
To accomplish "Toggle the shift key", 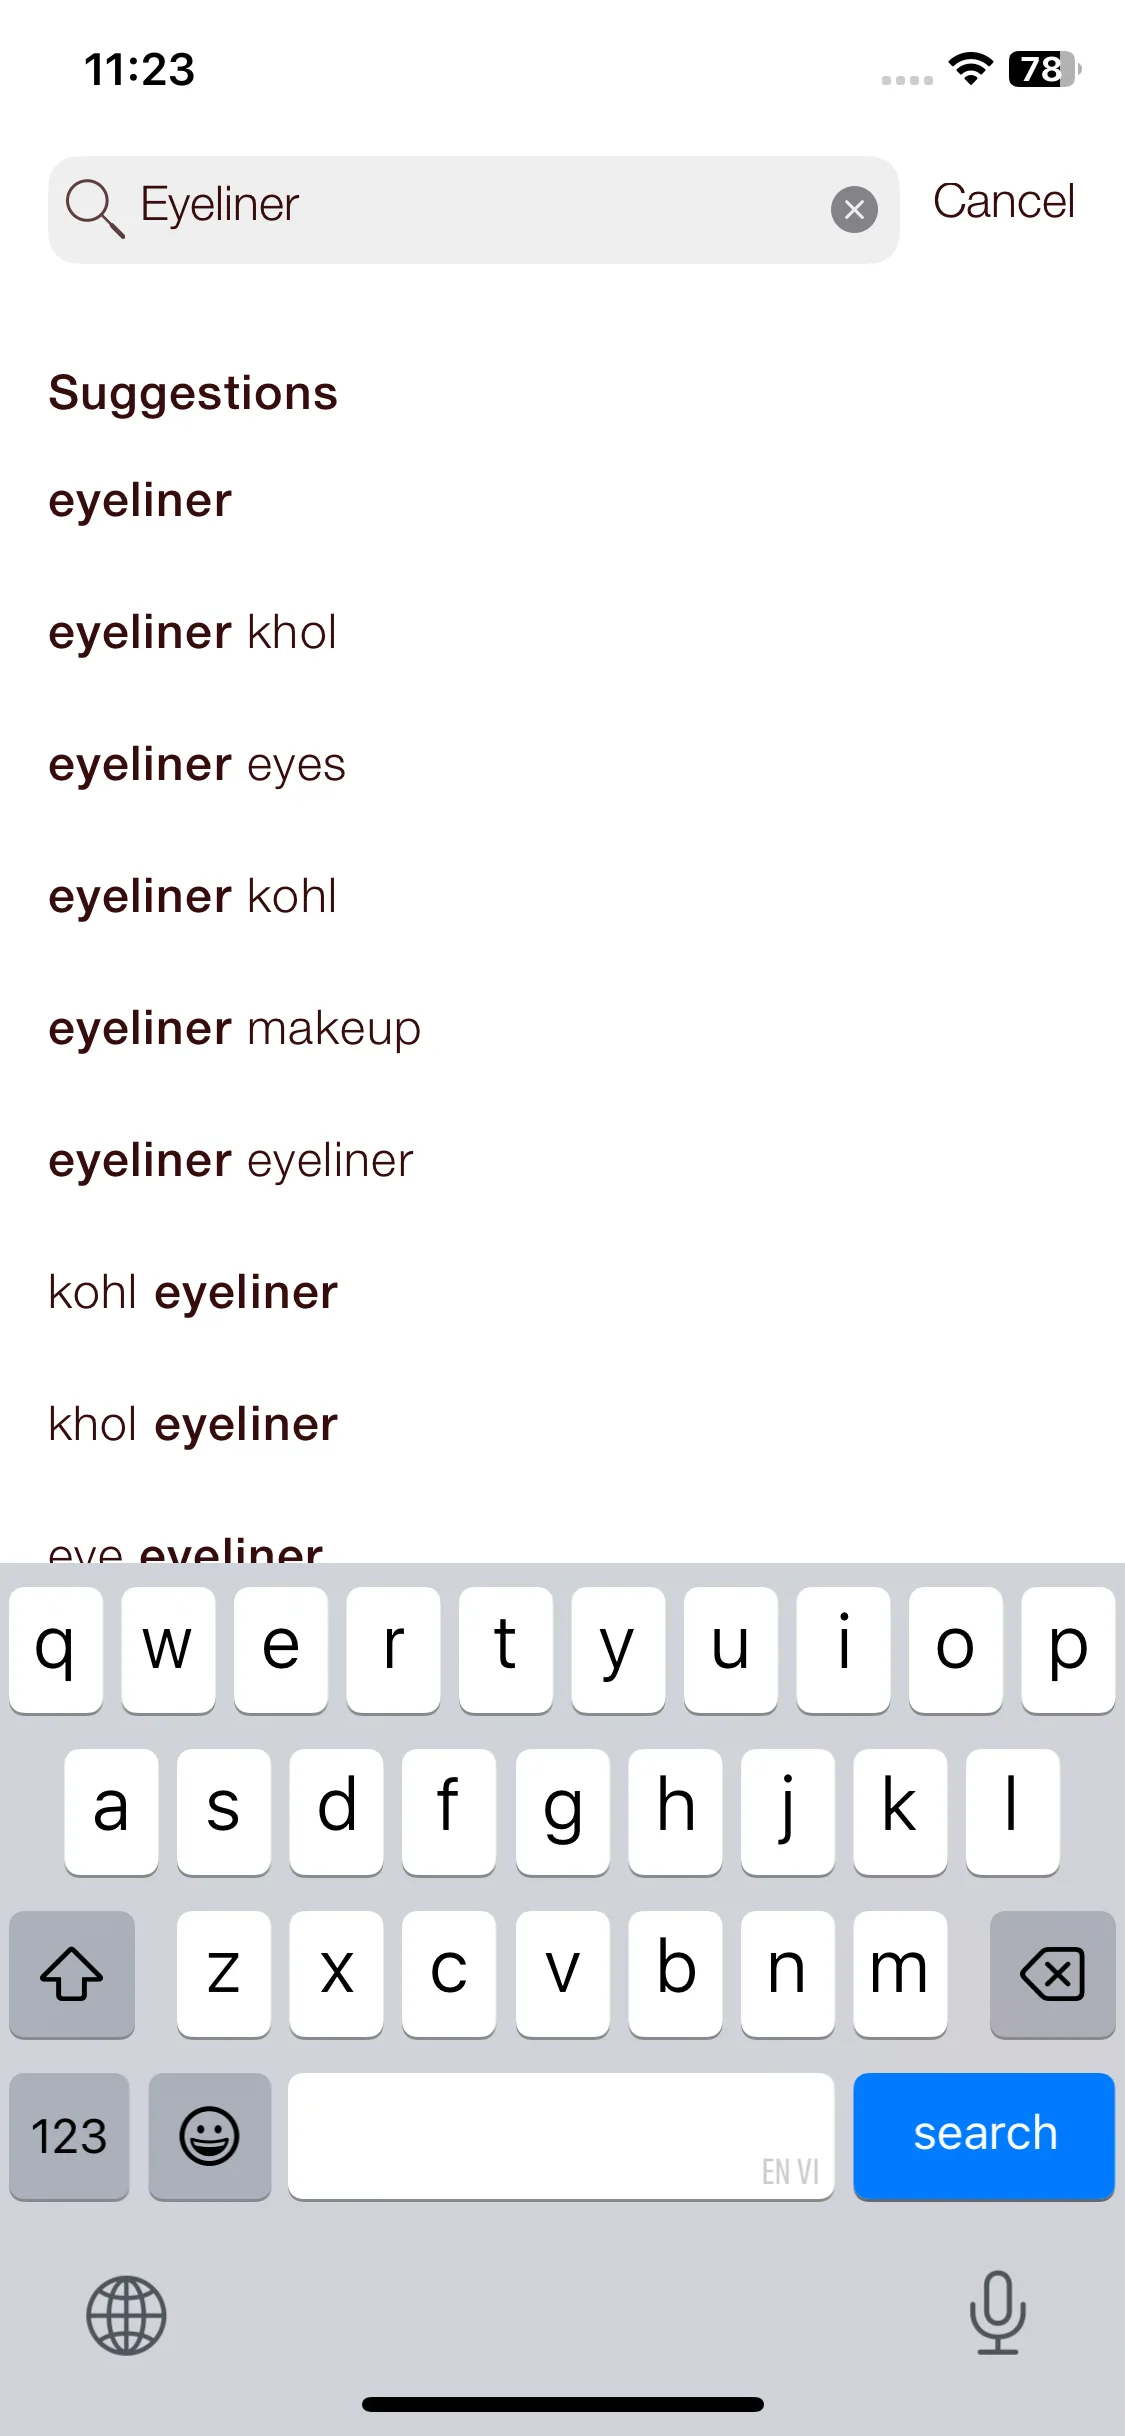I will (72, 1974).
